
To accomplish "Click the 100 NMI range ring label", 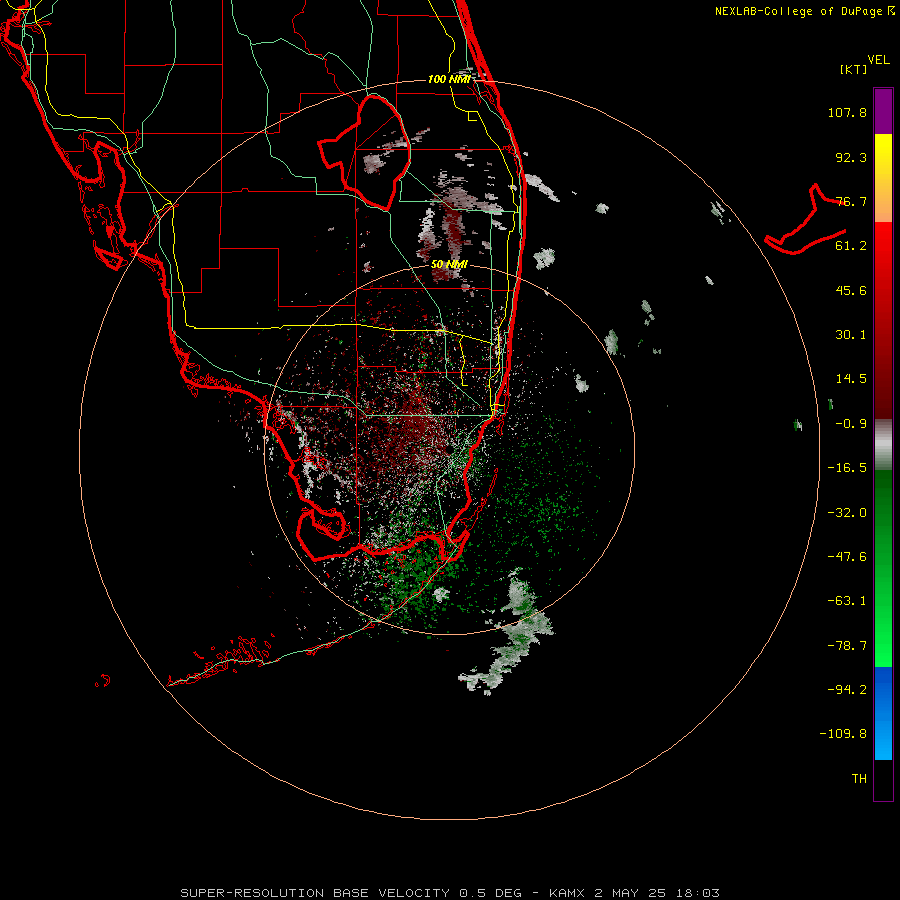I will click(449, 79).
